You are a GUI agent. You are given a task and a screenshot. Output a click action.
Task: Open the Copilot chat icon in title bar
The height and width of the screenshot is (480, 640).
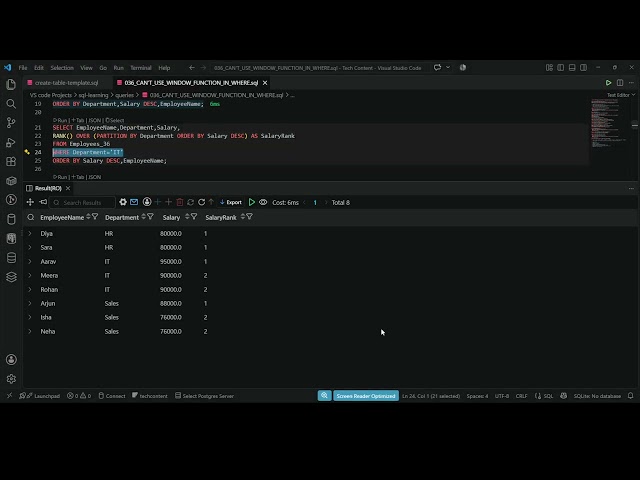point(438,67)
